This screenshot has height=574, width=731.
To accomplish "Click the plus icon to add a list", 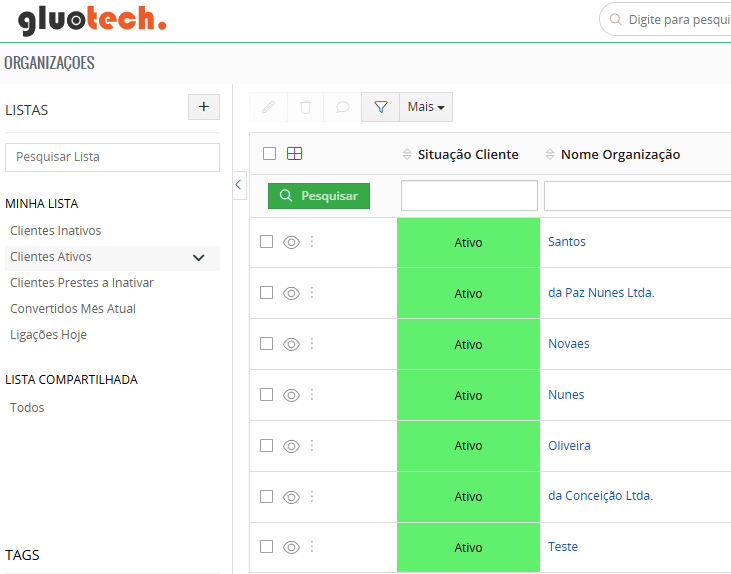I will pos(204,107).
